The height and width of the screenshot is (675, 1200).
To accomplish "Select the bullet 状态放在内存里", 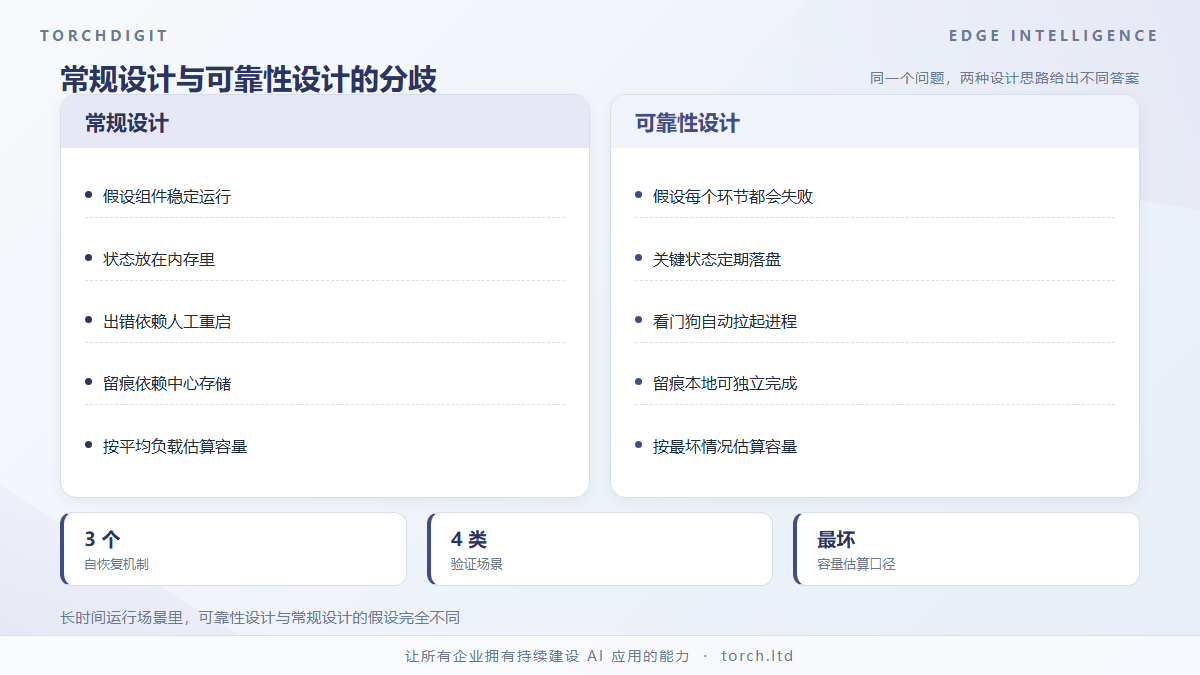I will [x=159, y=259].
